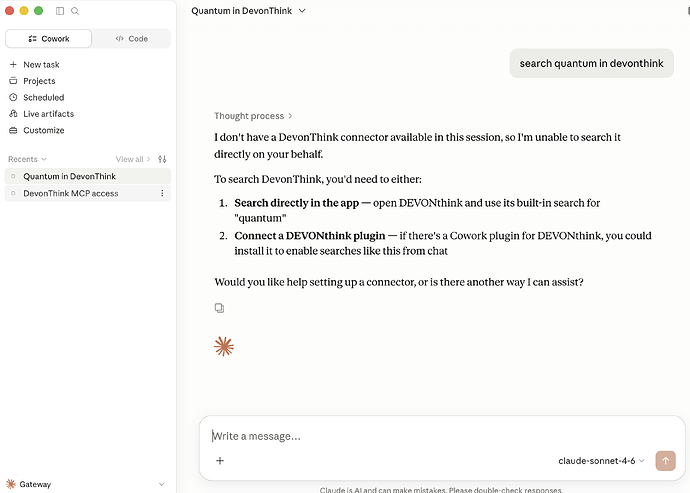Send the message with the arrow button
This screenshot has width=690, height=493.
click(x=665, y=461)
